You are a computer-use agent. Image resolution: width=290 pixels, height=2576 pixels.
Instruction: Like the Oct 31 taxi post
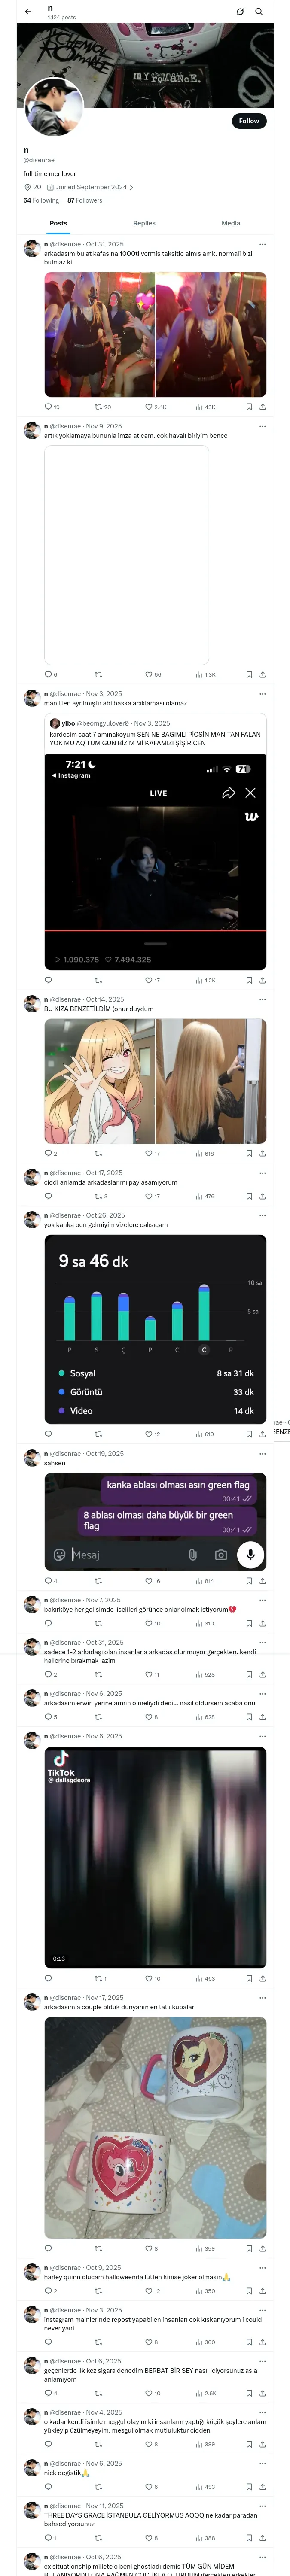tap(156, 407)
